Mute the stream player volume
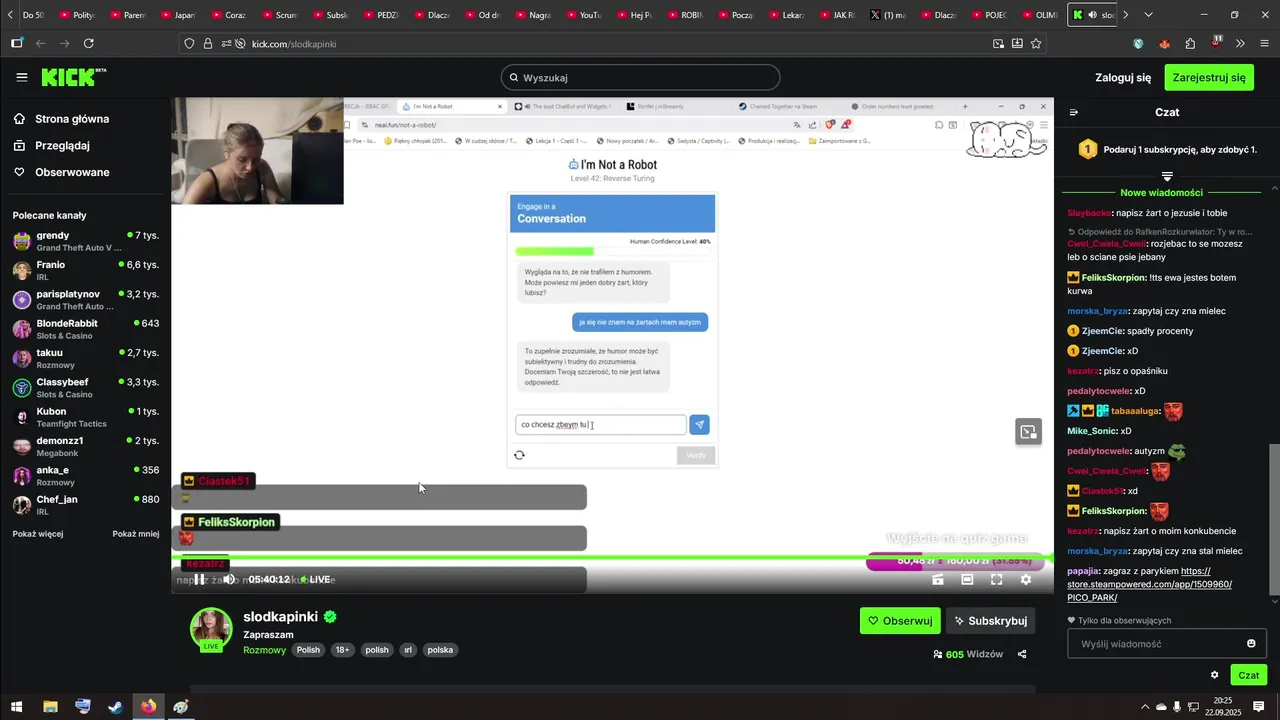Viewport: 1280px width, 720px height. 229,579
